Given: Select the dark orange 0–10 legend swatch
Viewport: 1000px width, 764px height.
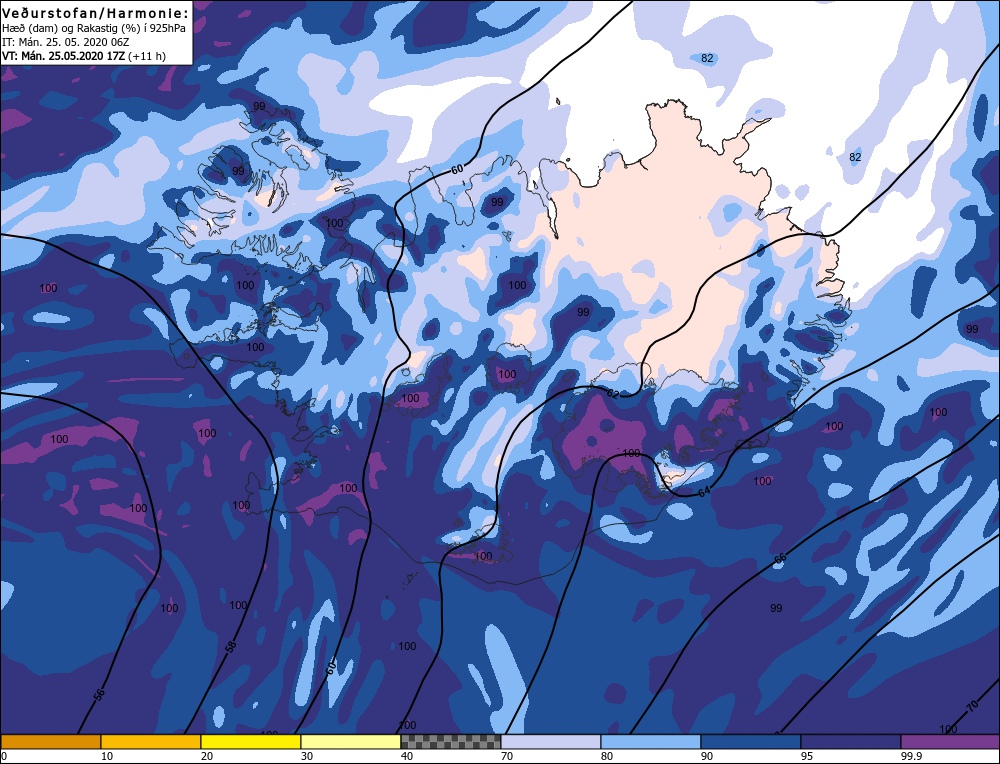Looking at the screenshot, I should point(50,742).
